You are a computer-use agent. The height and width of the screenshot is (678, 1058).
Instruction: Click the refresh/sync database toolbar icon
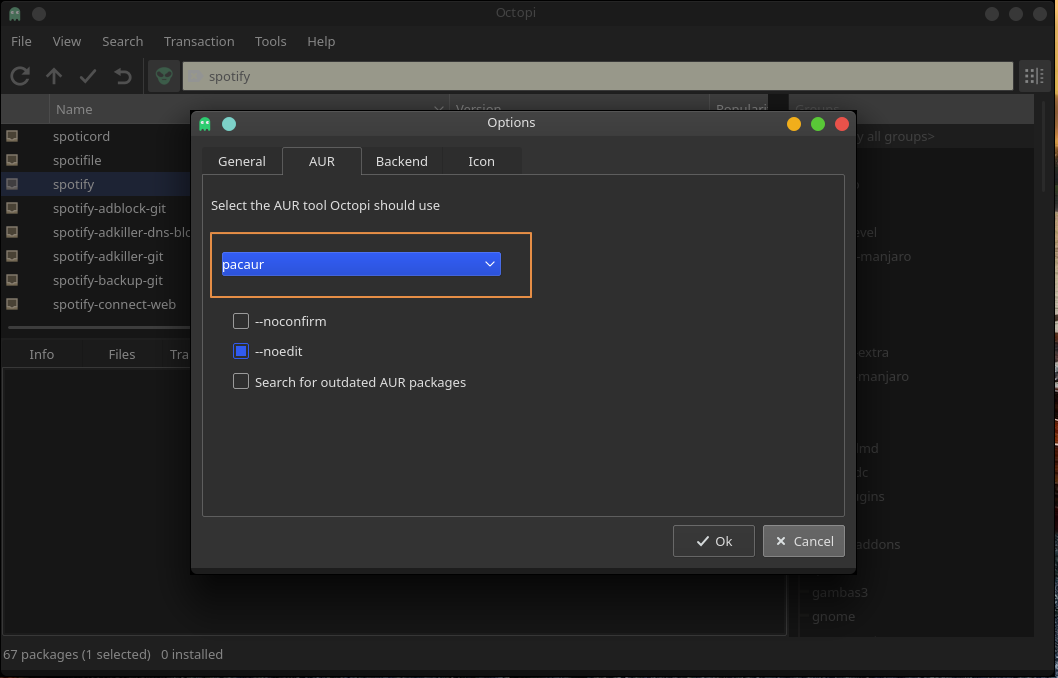tap(20, 76)
